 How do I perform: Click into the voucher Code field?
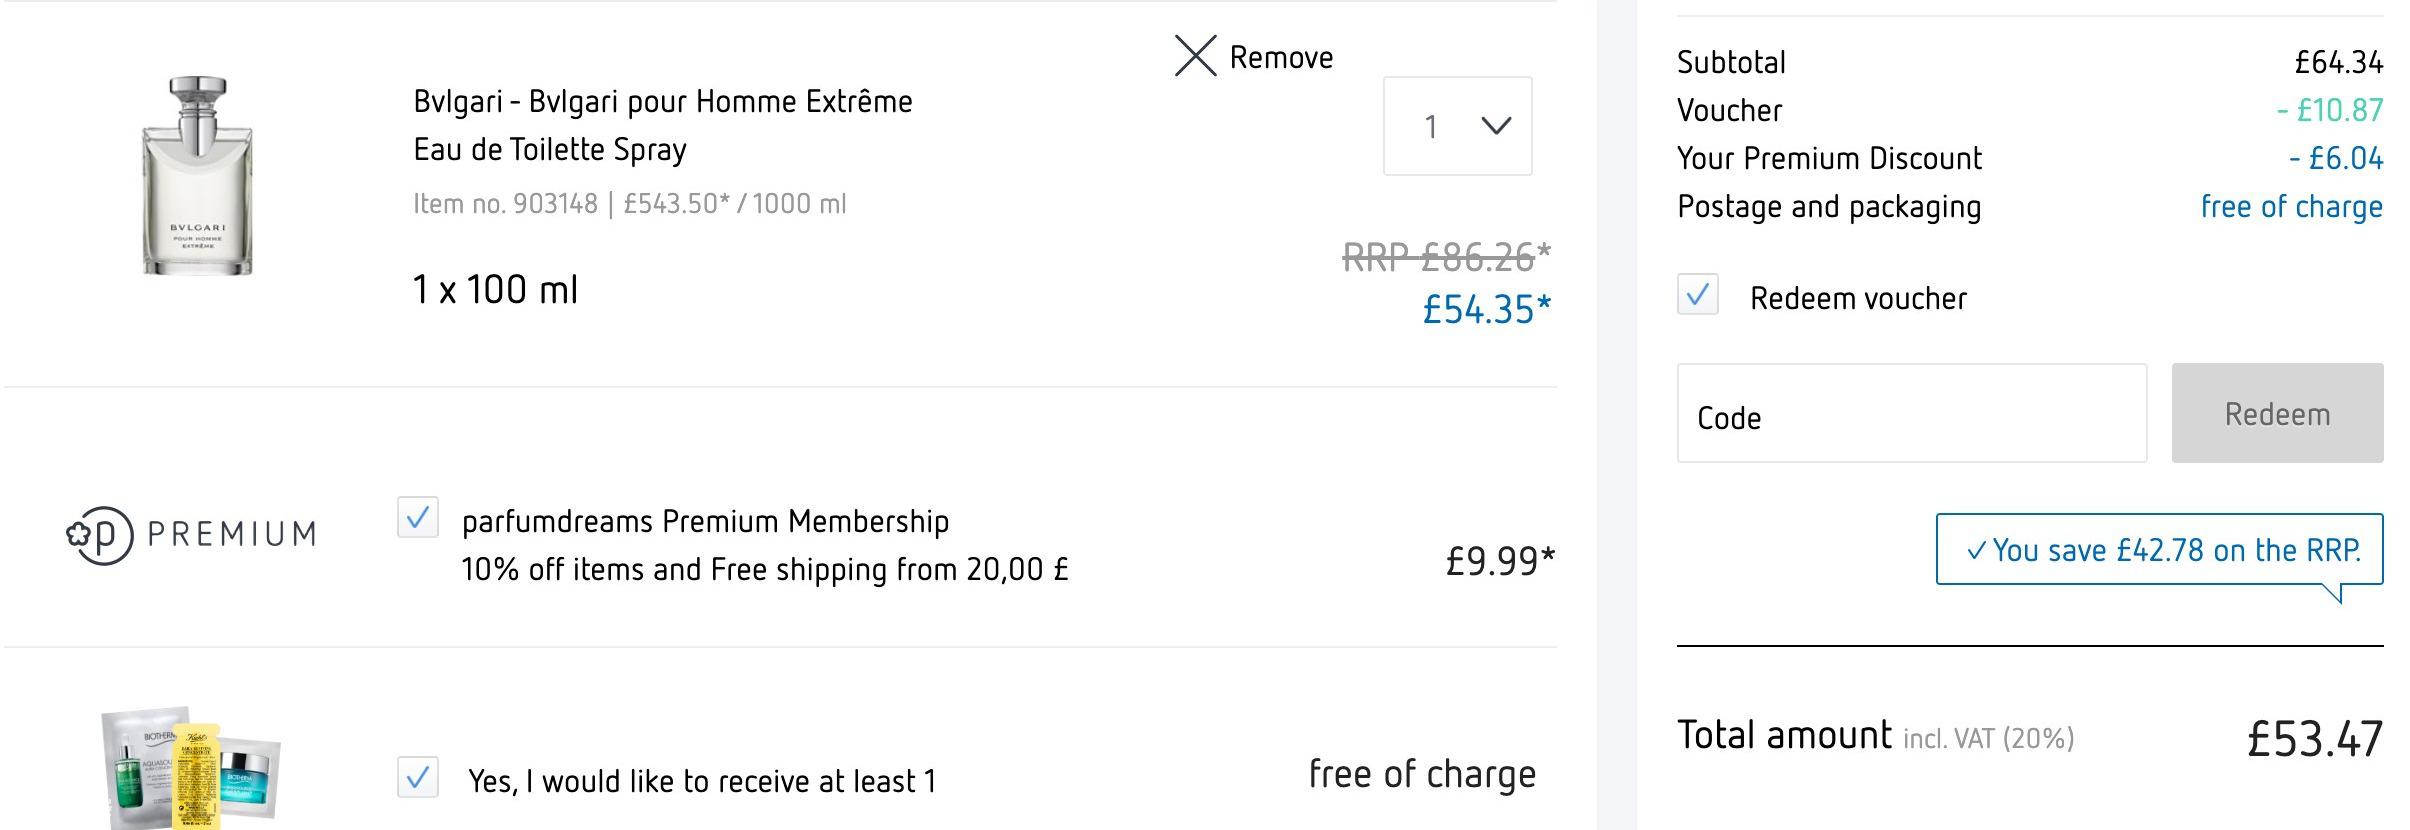pos(1911,413)
